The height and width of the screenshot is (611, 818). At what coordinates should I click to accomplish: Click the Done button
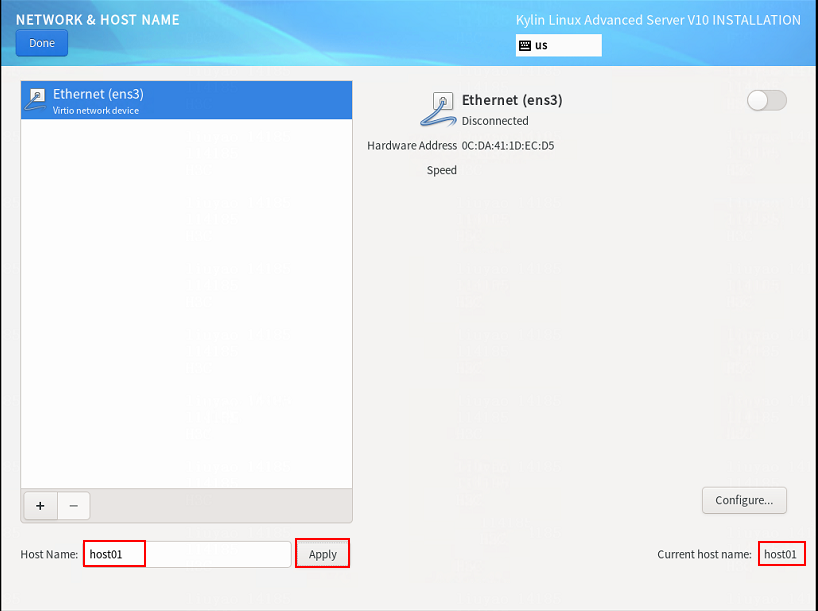point(42,43)
